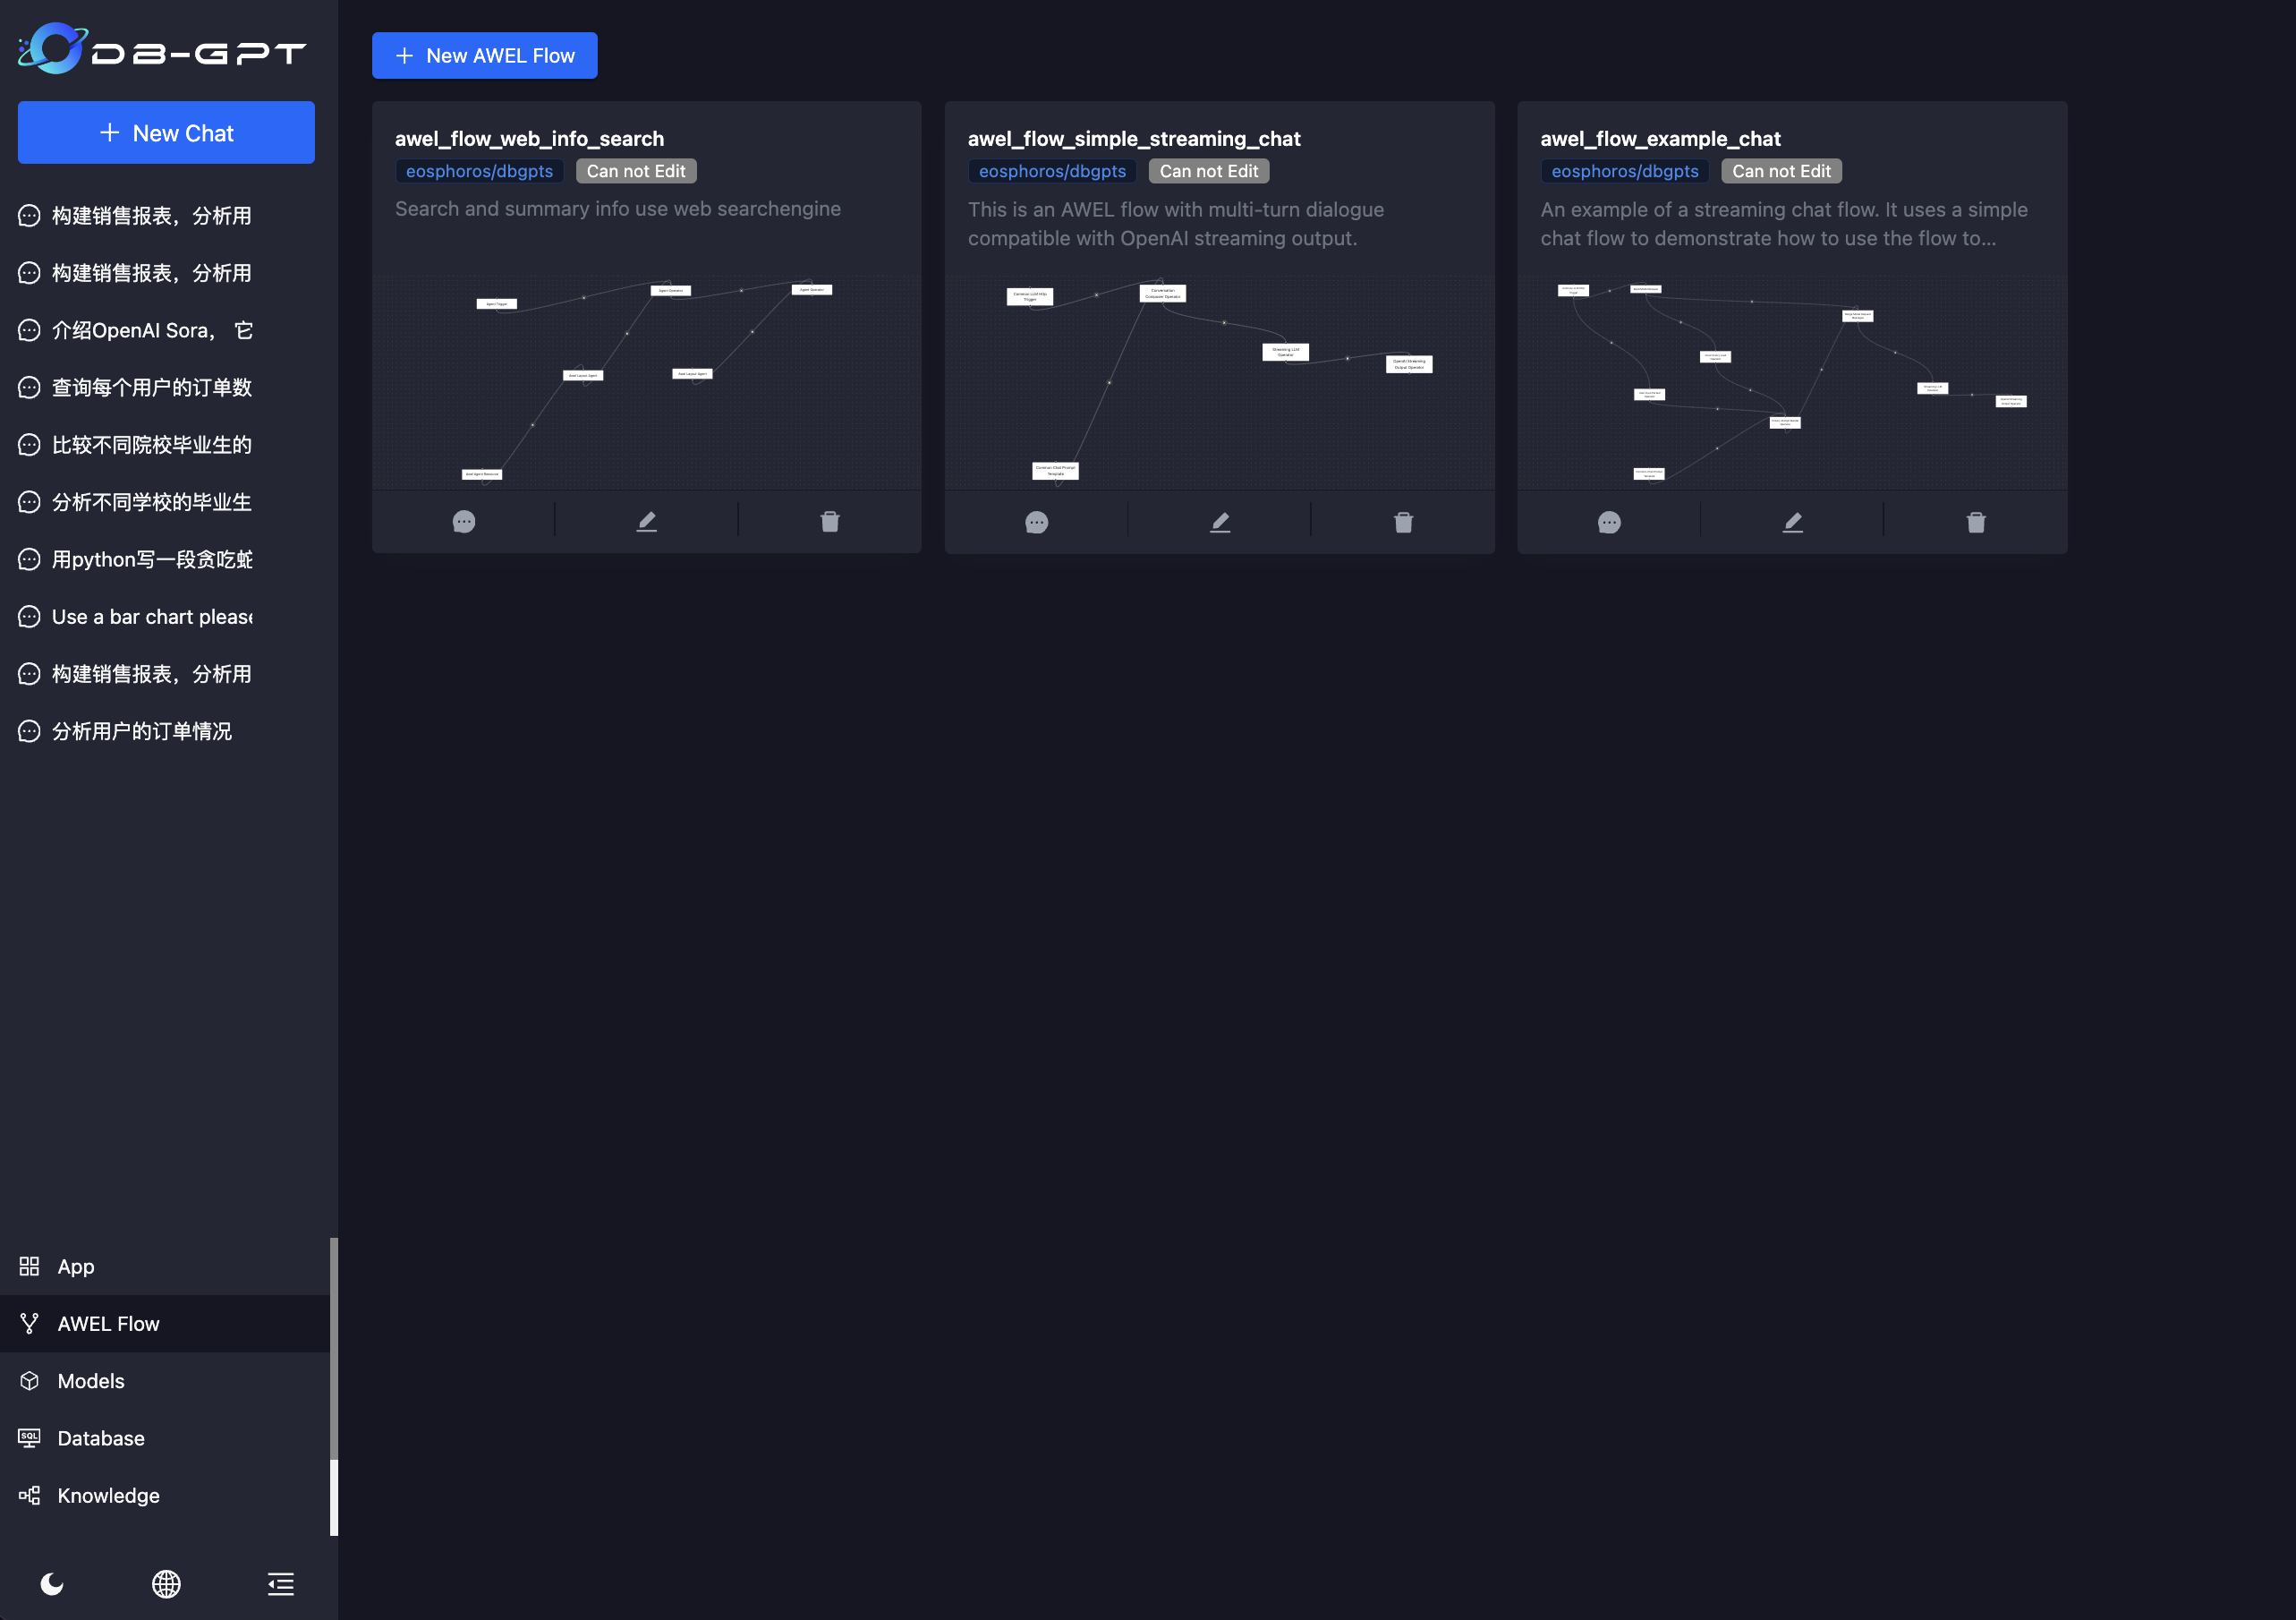Delete the awel_flow_simple_streaming_chat flow
The image size is (2296, 1620).
pos(1403,521)
